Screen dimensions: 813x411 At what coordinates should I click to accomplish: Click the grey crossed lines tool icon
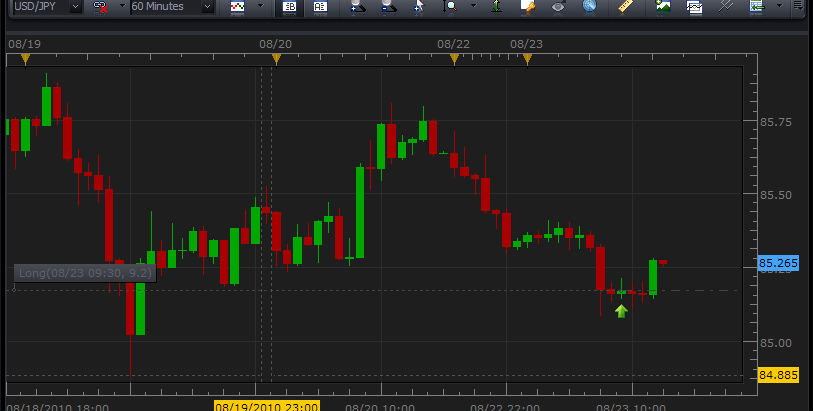click(726, 6)
